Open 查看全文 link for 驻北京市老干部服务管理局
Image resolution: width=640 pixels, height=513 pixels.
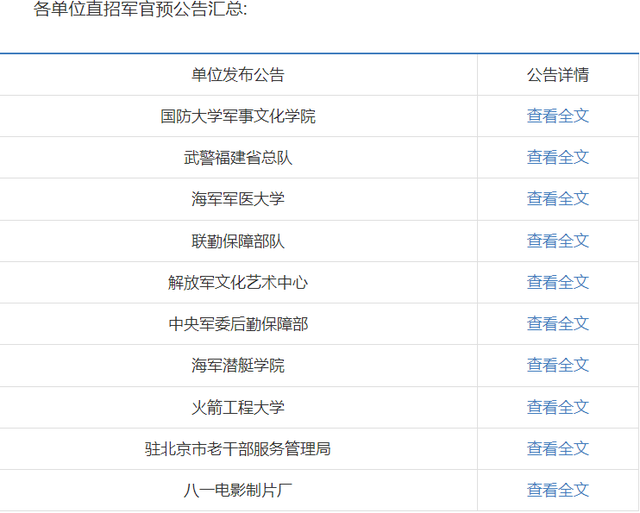558,448
